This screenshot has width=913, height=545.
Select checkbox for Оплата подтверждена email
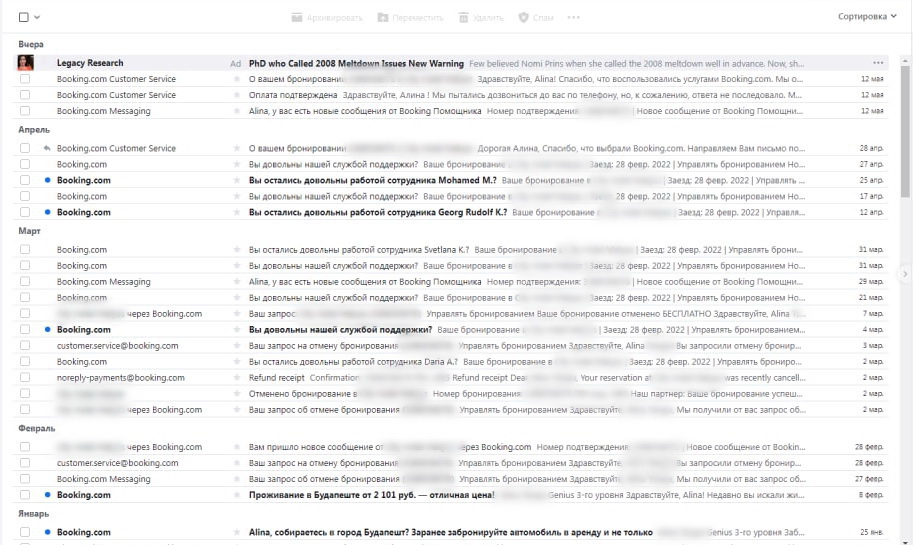[24, 94]
